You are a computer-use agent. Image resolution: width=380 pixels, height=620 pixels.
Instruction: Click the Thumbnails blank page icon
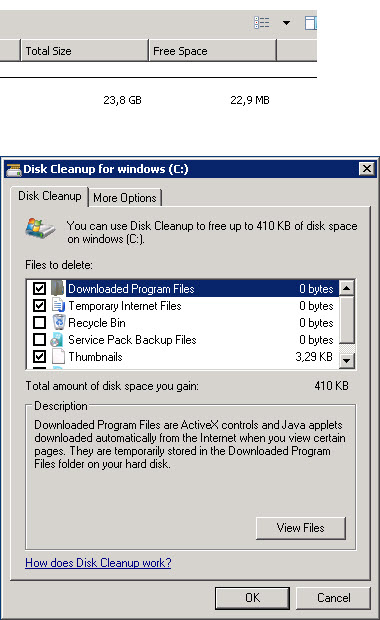pos(58,356)
